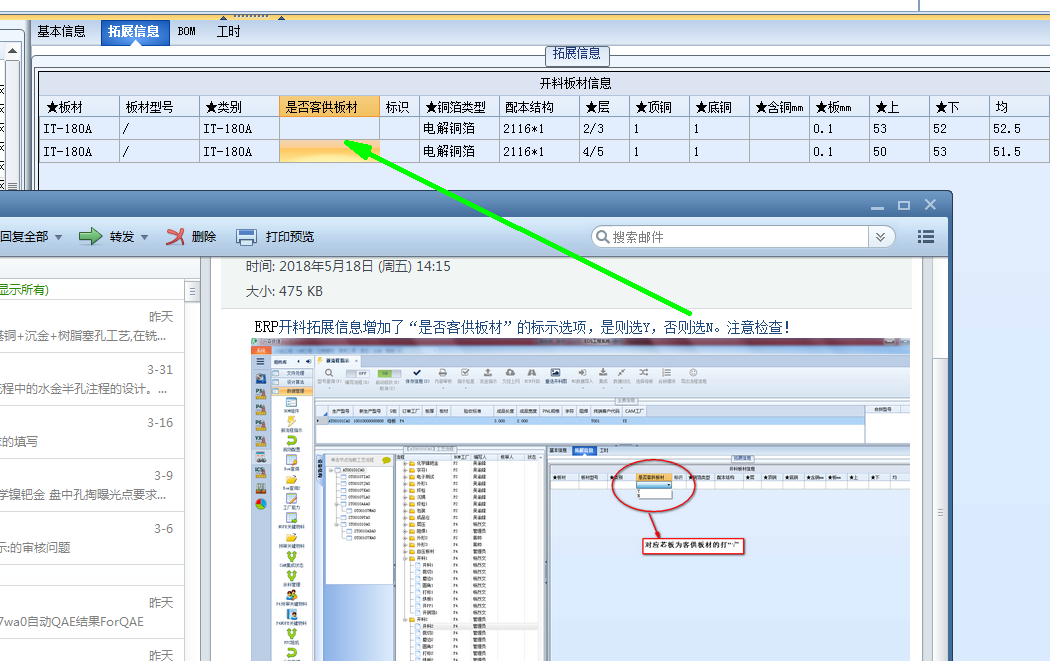Click the 打印预览 printer icon

[246, 236]
